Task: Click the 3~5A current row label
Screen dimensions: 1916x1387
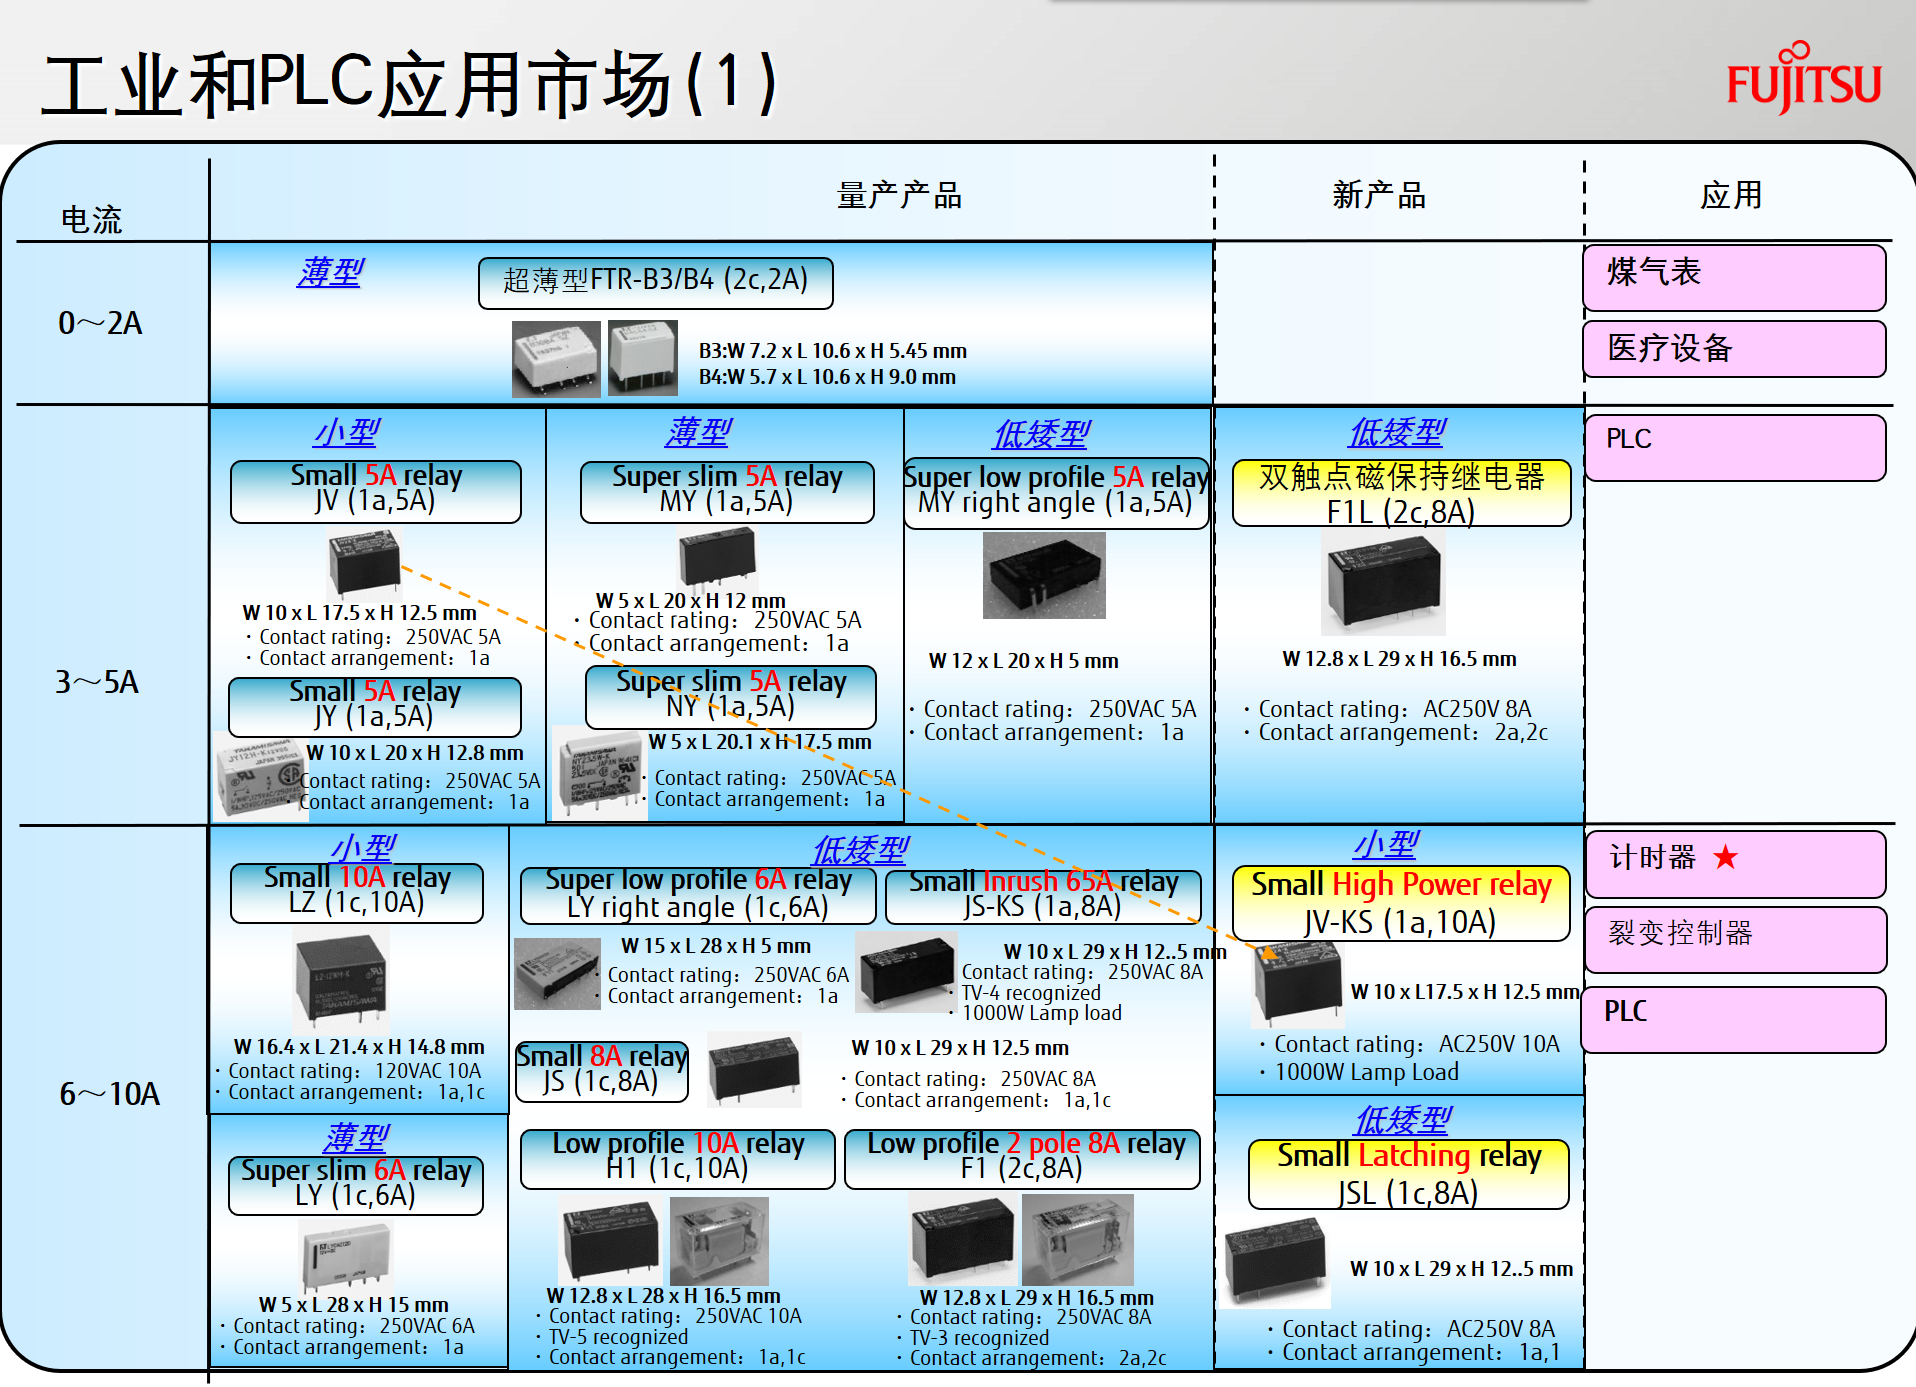Action: (x=97, y=682)
